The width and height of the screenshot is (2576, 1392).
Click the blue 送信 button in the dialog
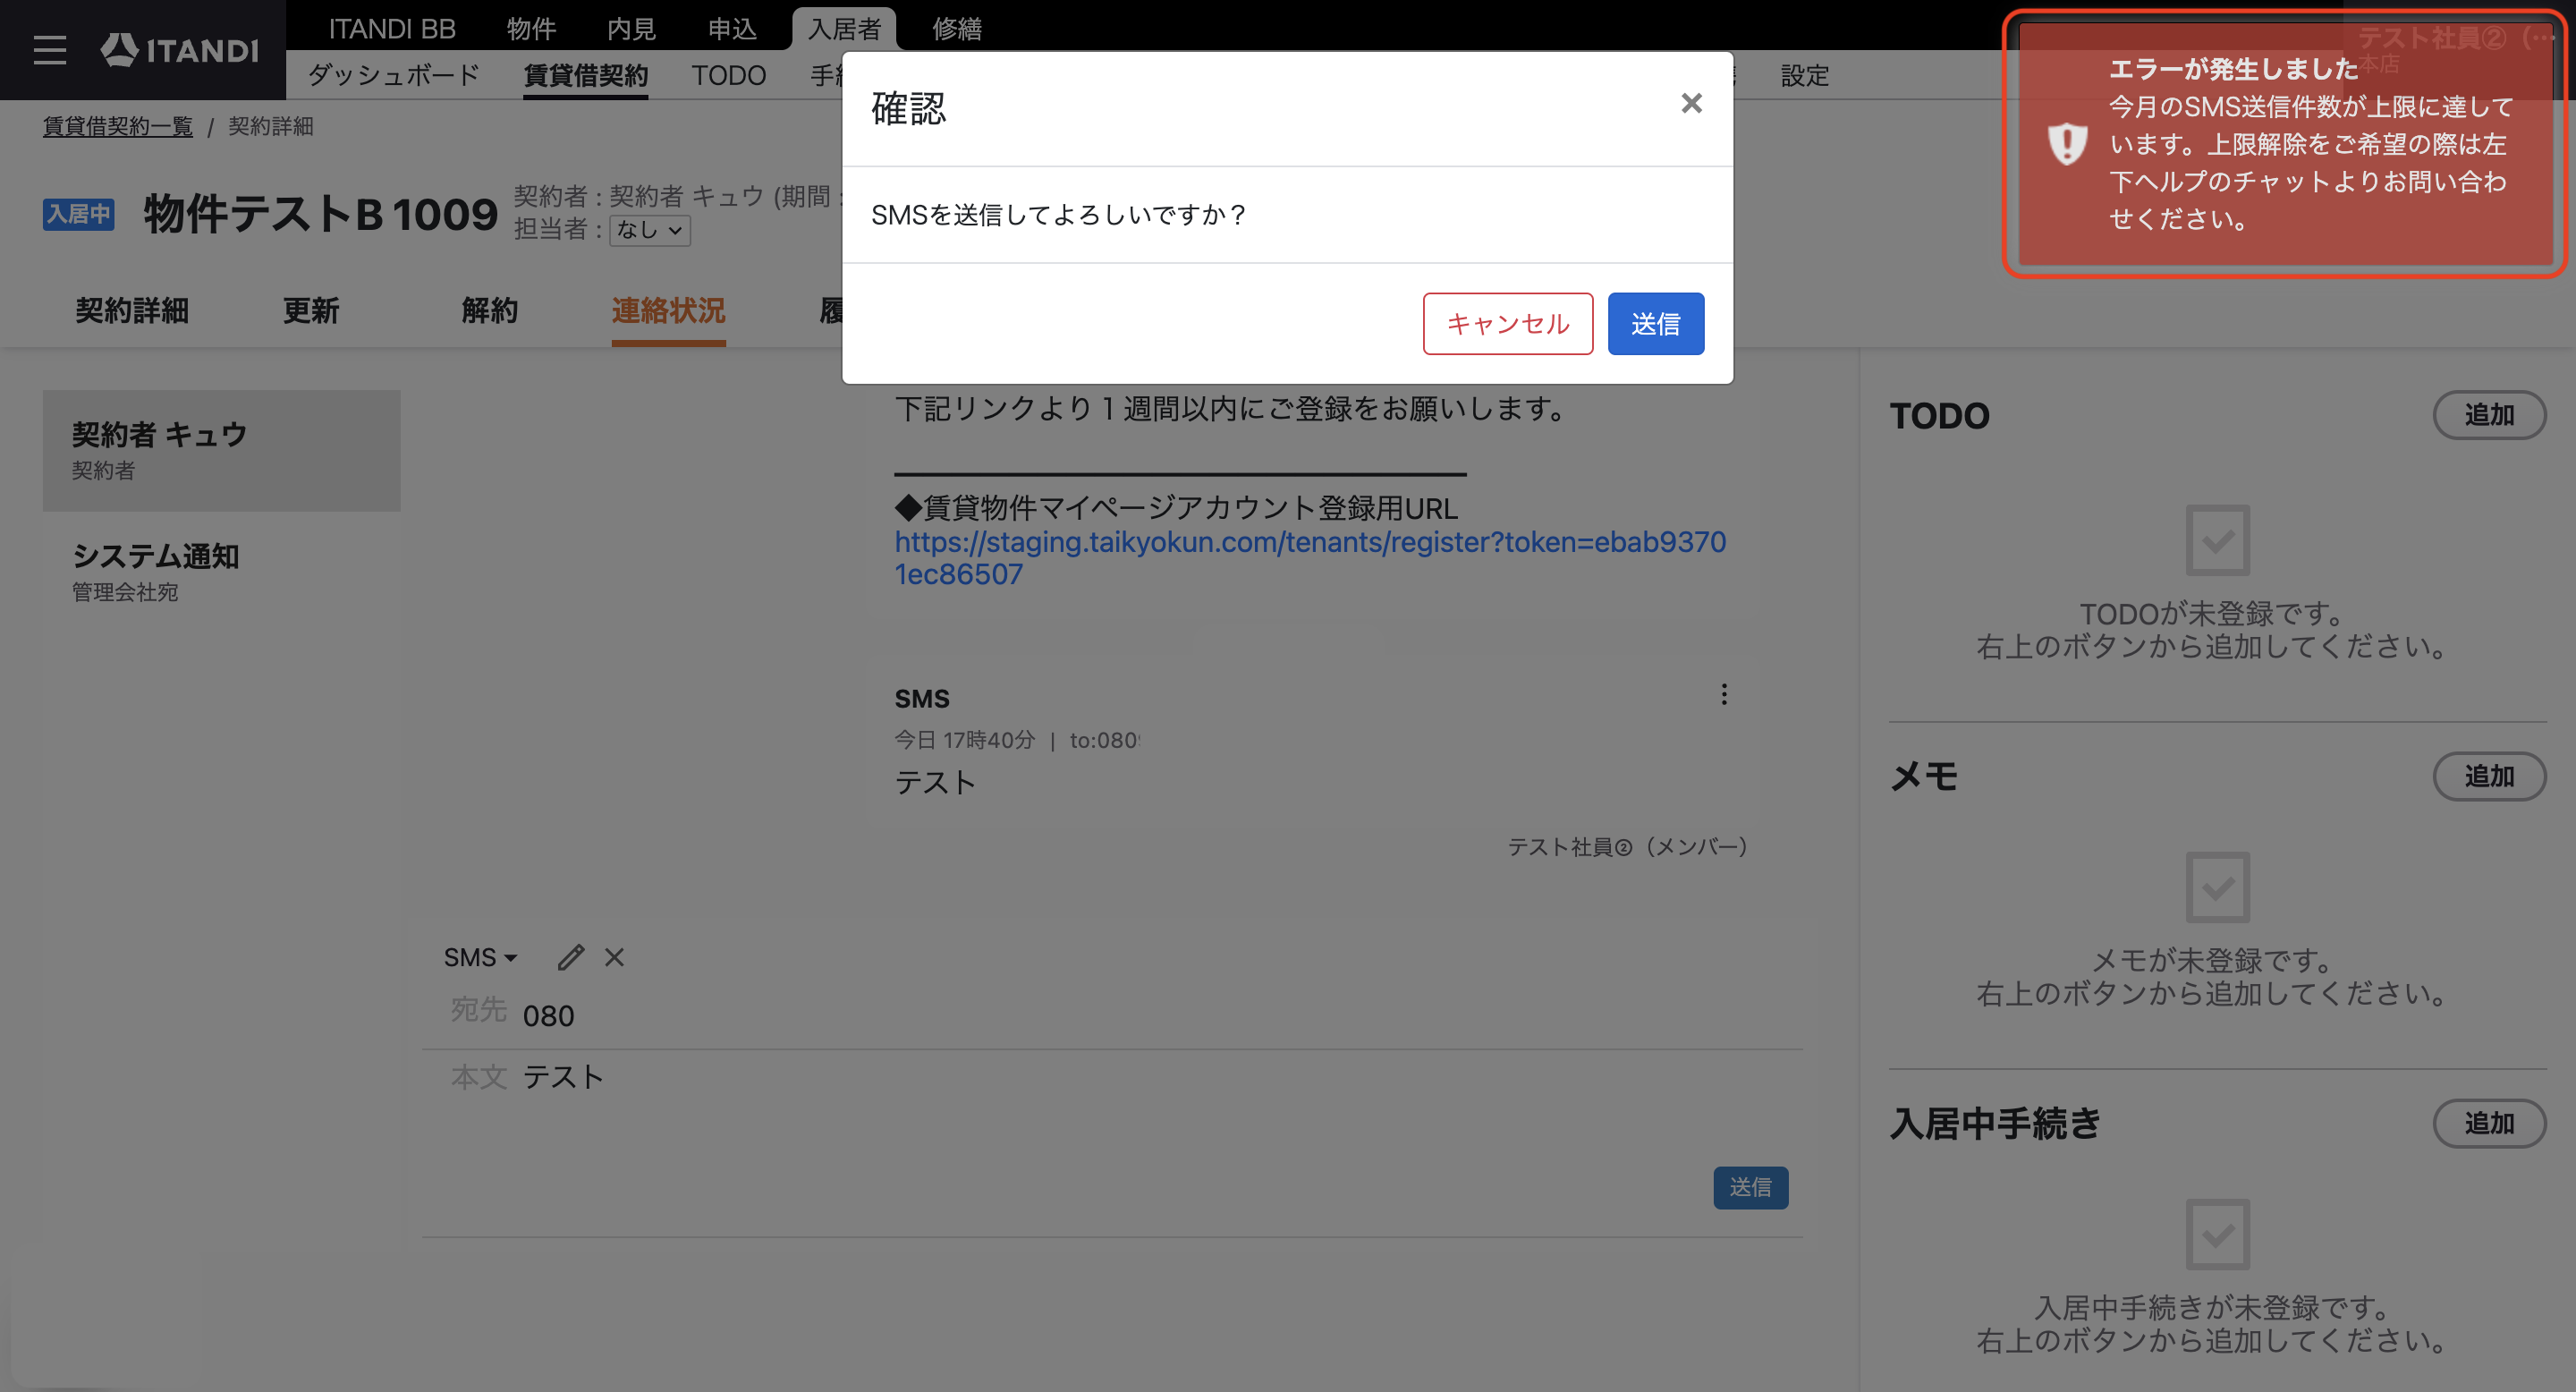coord(1656,324)
